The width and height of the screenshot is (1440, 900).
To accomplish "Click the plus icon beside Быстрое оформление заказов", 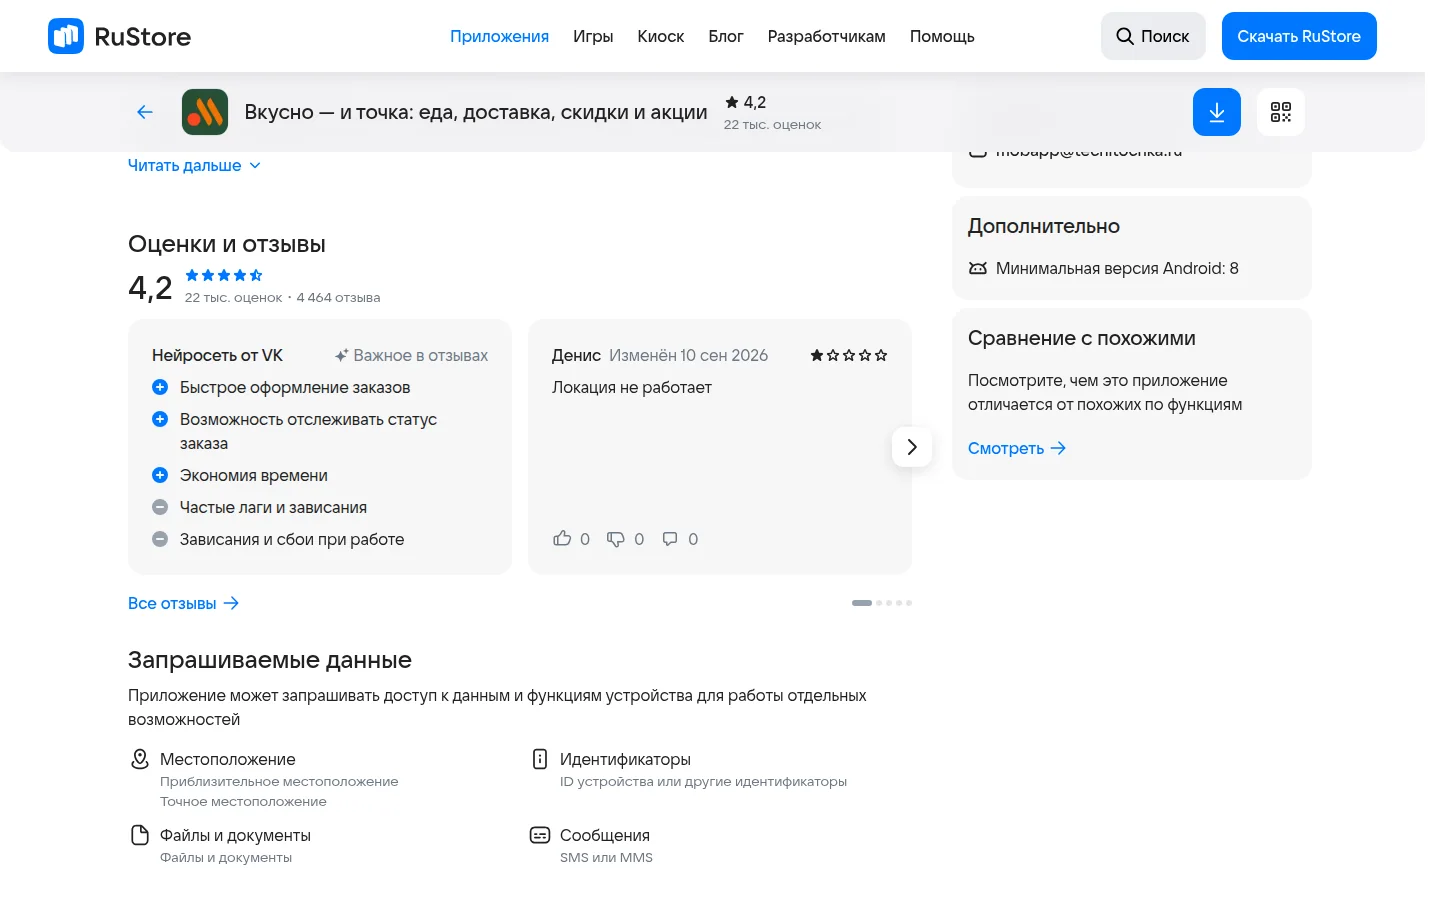I will 160,387.
